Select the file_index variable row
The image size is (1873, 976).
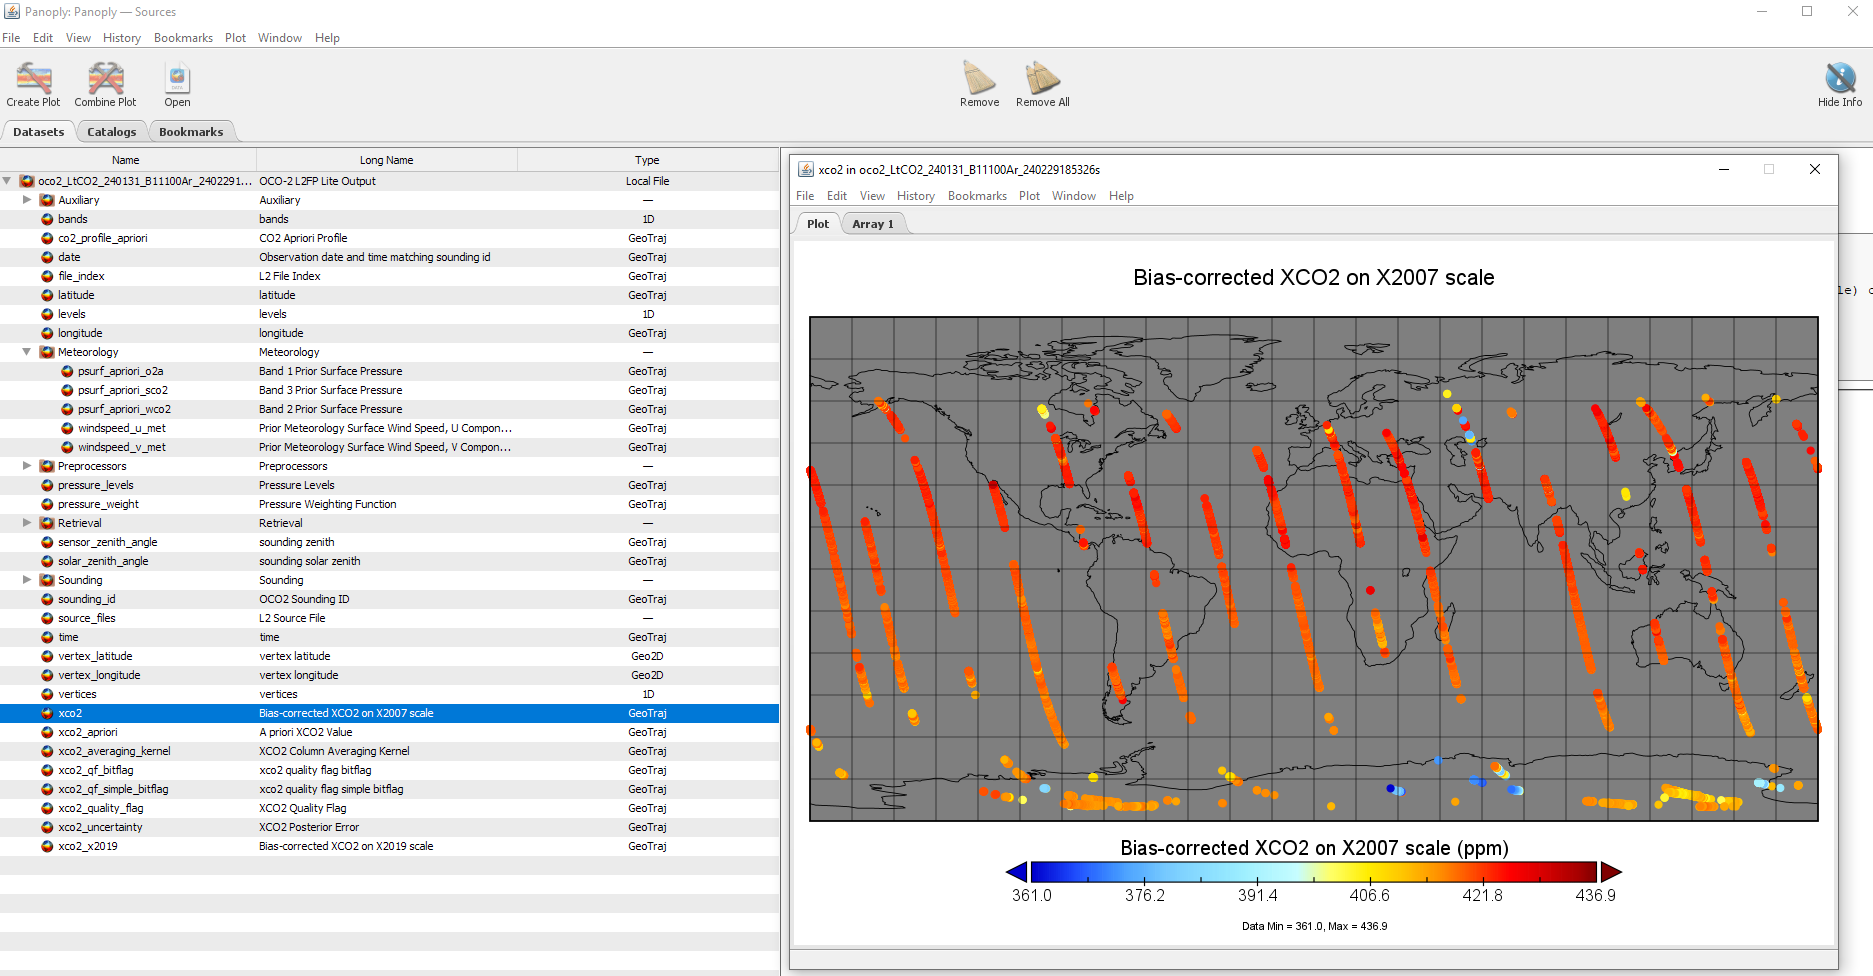point(389,276)
